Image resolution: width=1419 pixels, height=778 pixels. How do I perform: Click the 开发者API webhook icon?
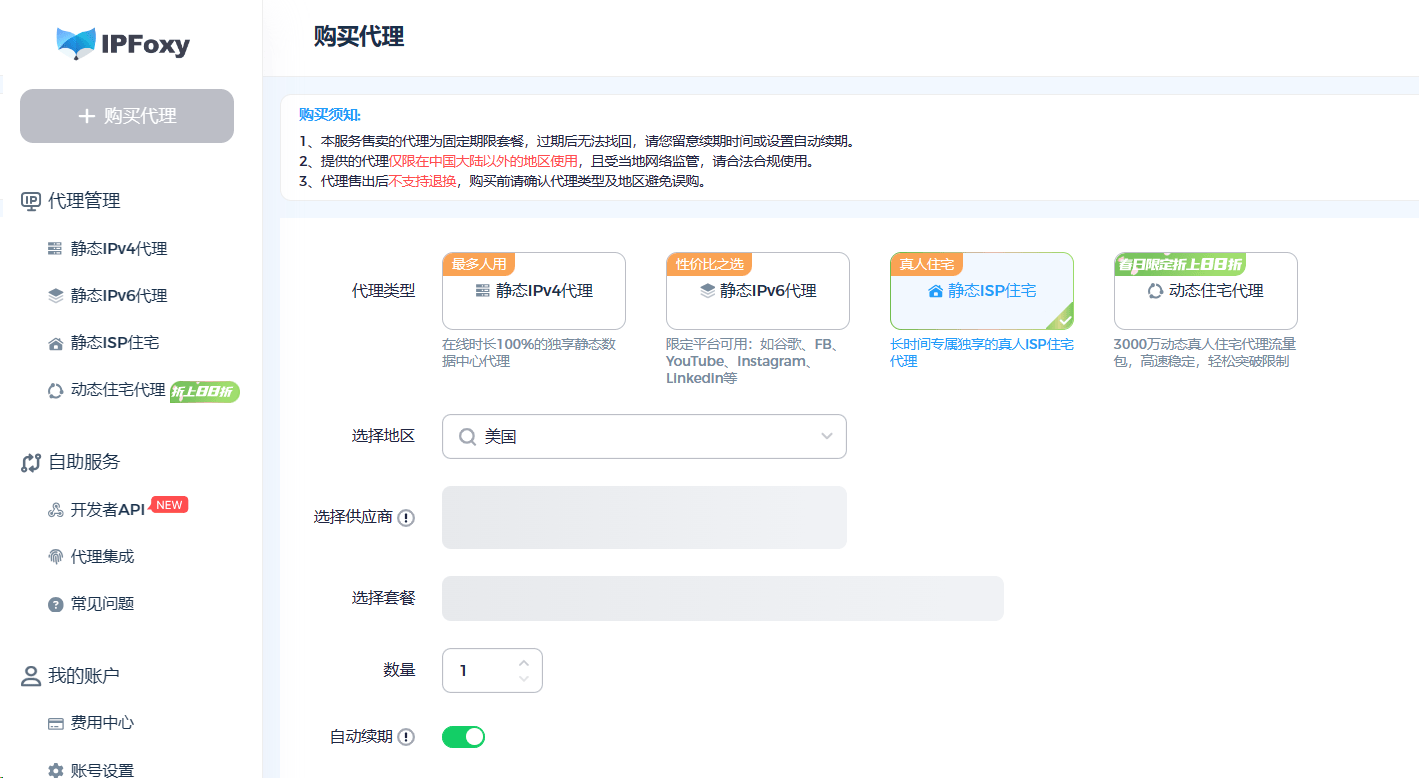[x=55, y=510]
